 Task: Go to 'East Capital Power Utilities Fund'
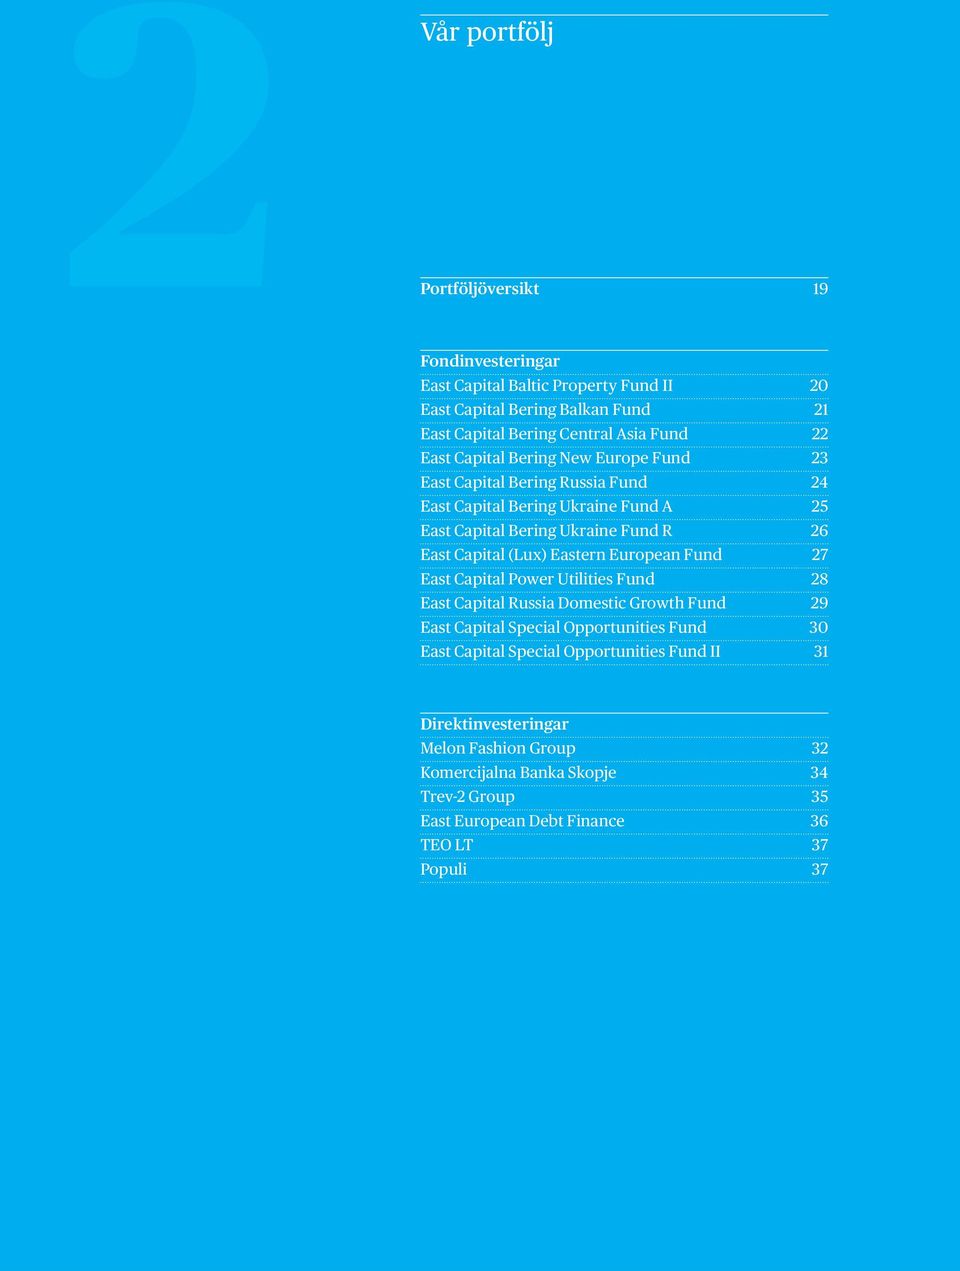537,579
